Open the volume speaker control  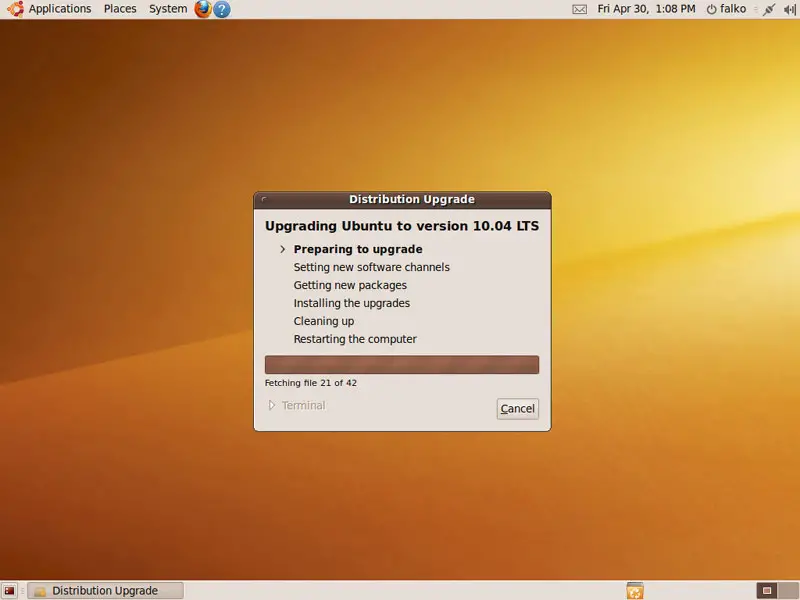pyautogui.click(x=788, y=9)
